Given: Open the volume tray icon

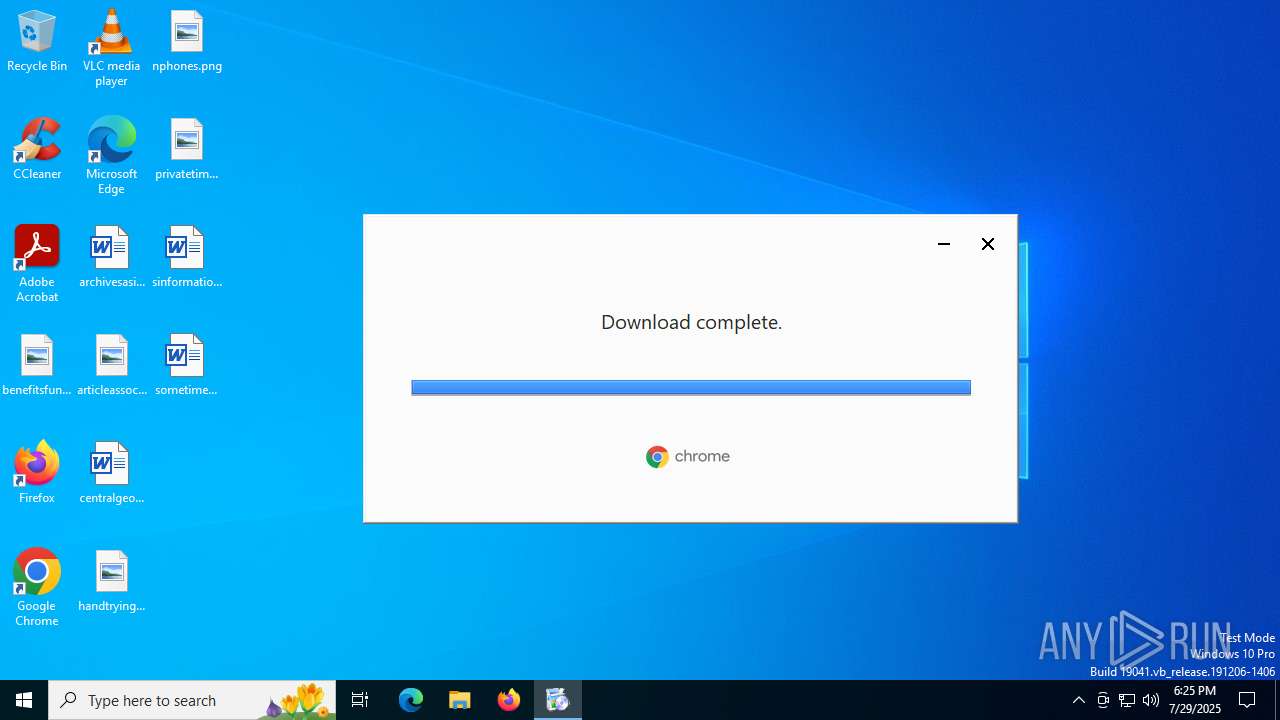Looking at the screenshot, I should (x=1151, y=700).
